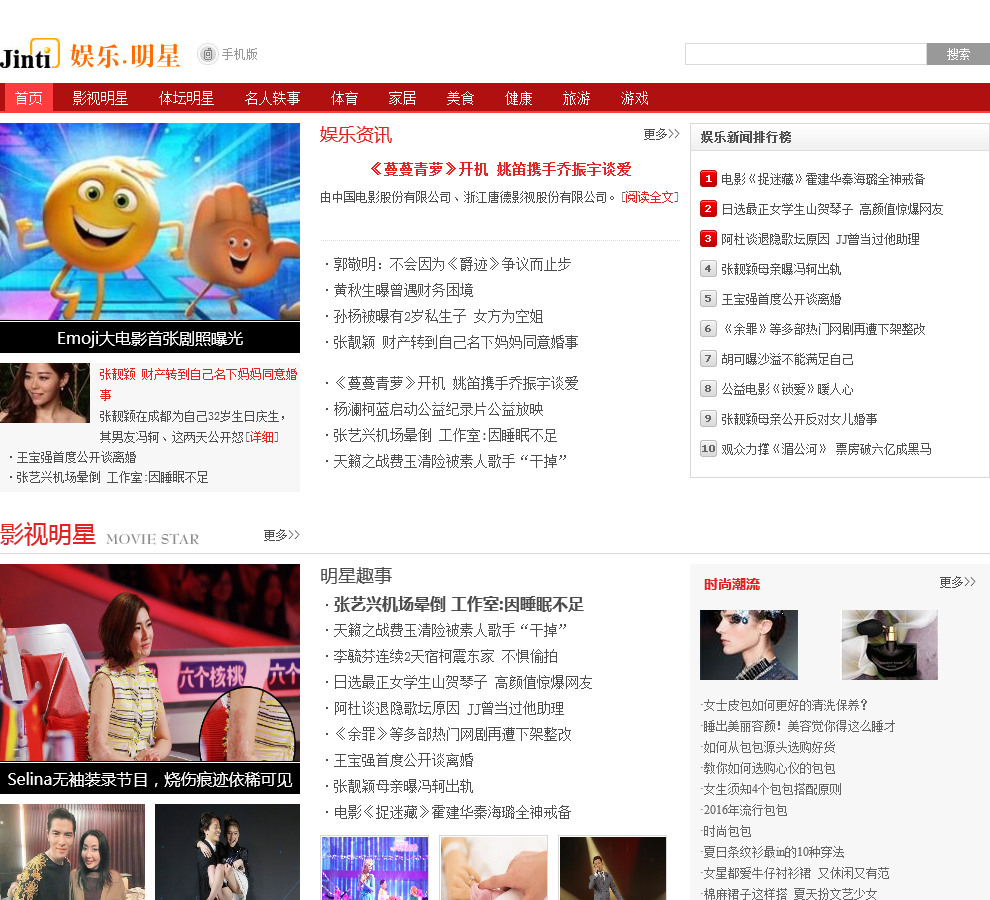View the Emoji大电影 banner image
This screenshot has width=990, height=900.
coord(150,222)
